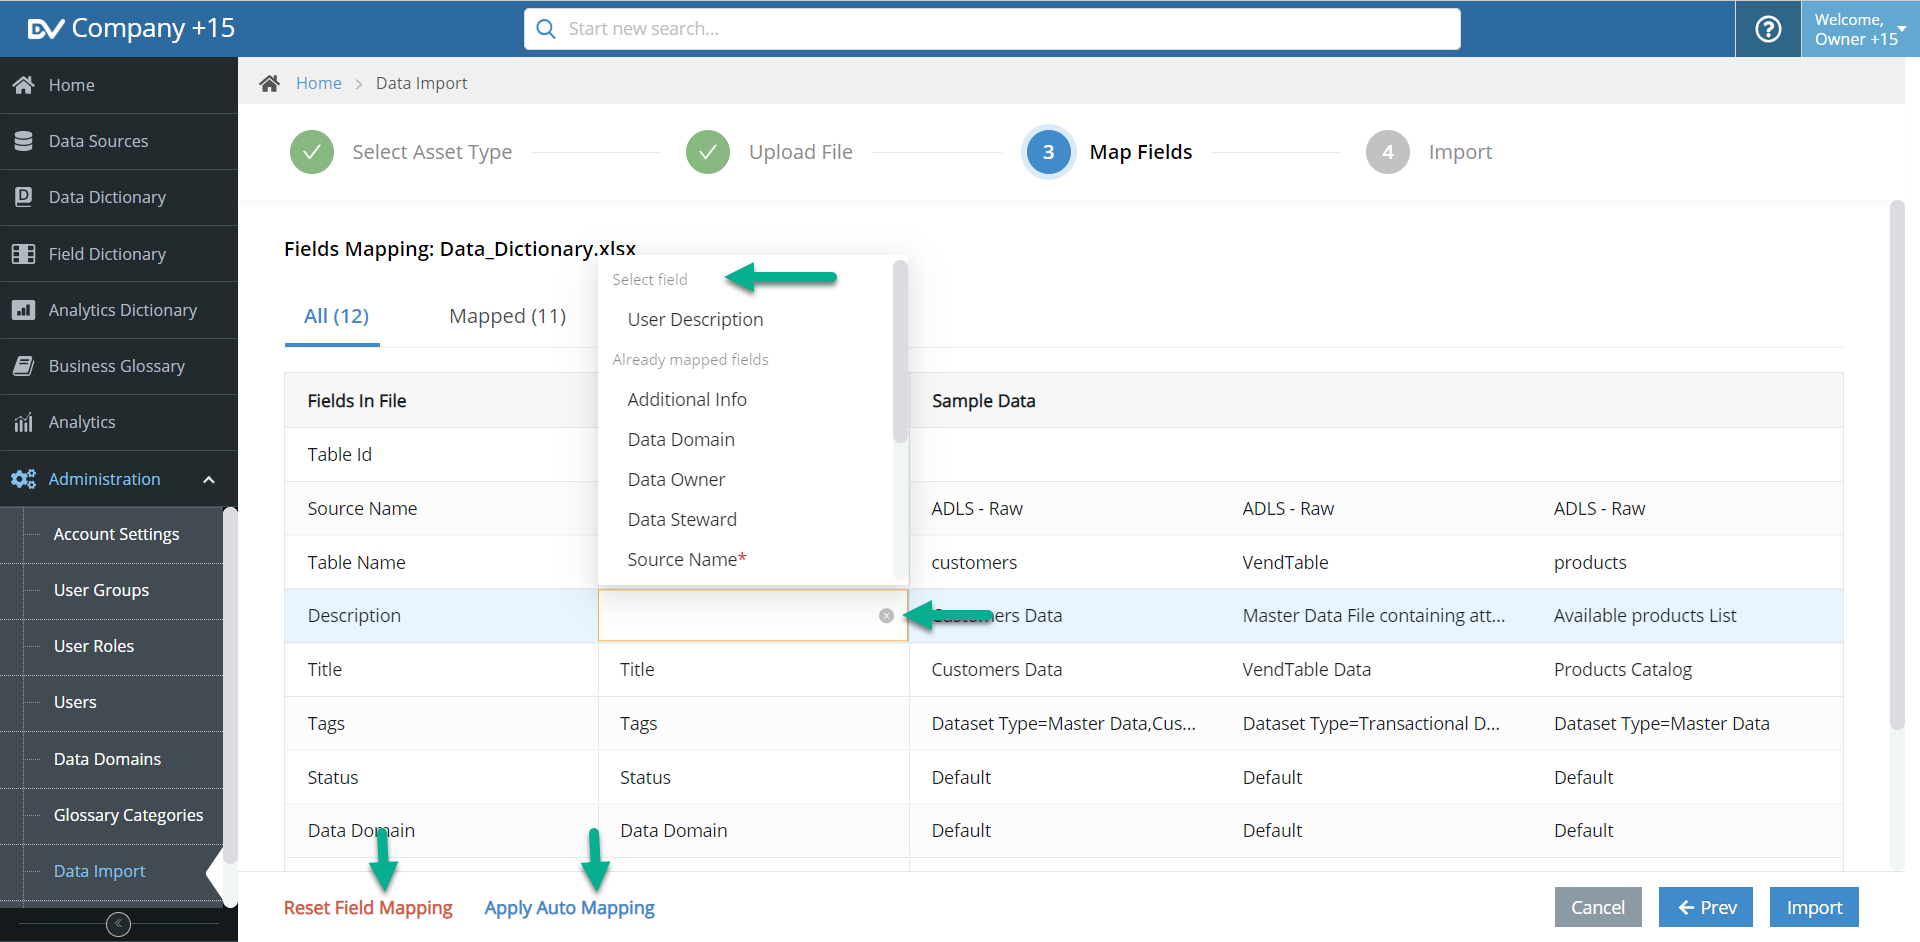Click the Upload File checkmark step

[708, 152]
